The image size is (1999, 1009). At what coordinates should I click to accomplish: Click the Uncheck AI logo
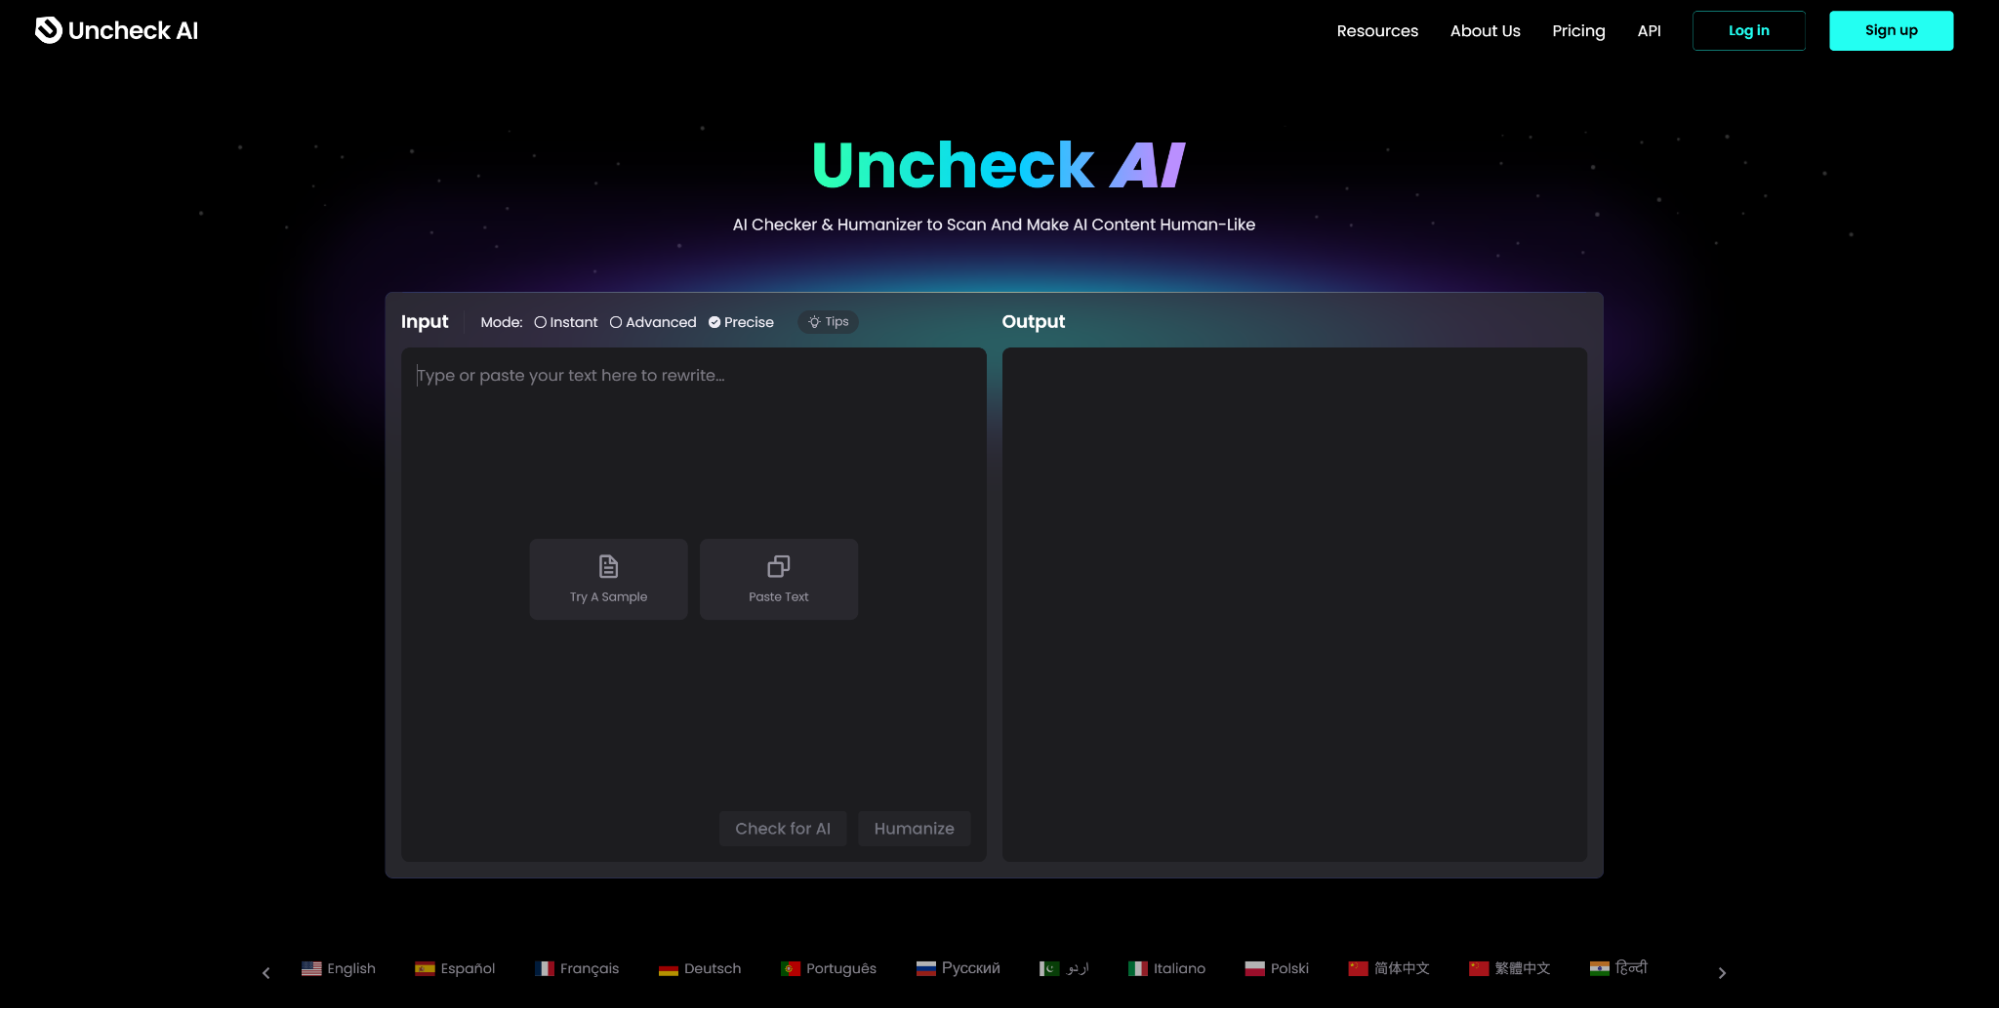pos(116,30)
